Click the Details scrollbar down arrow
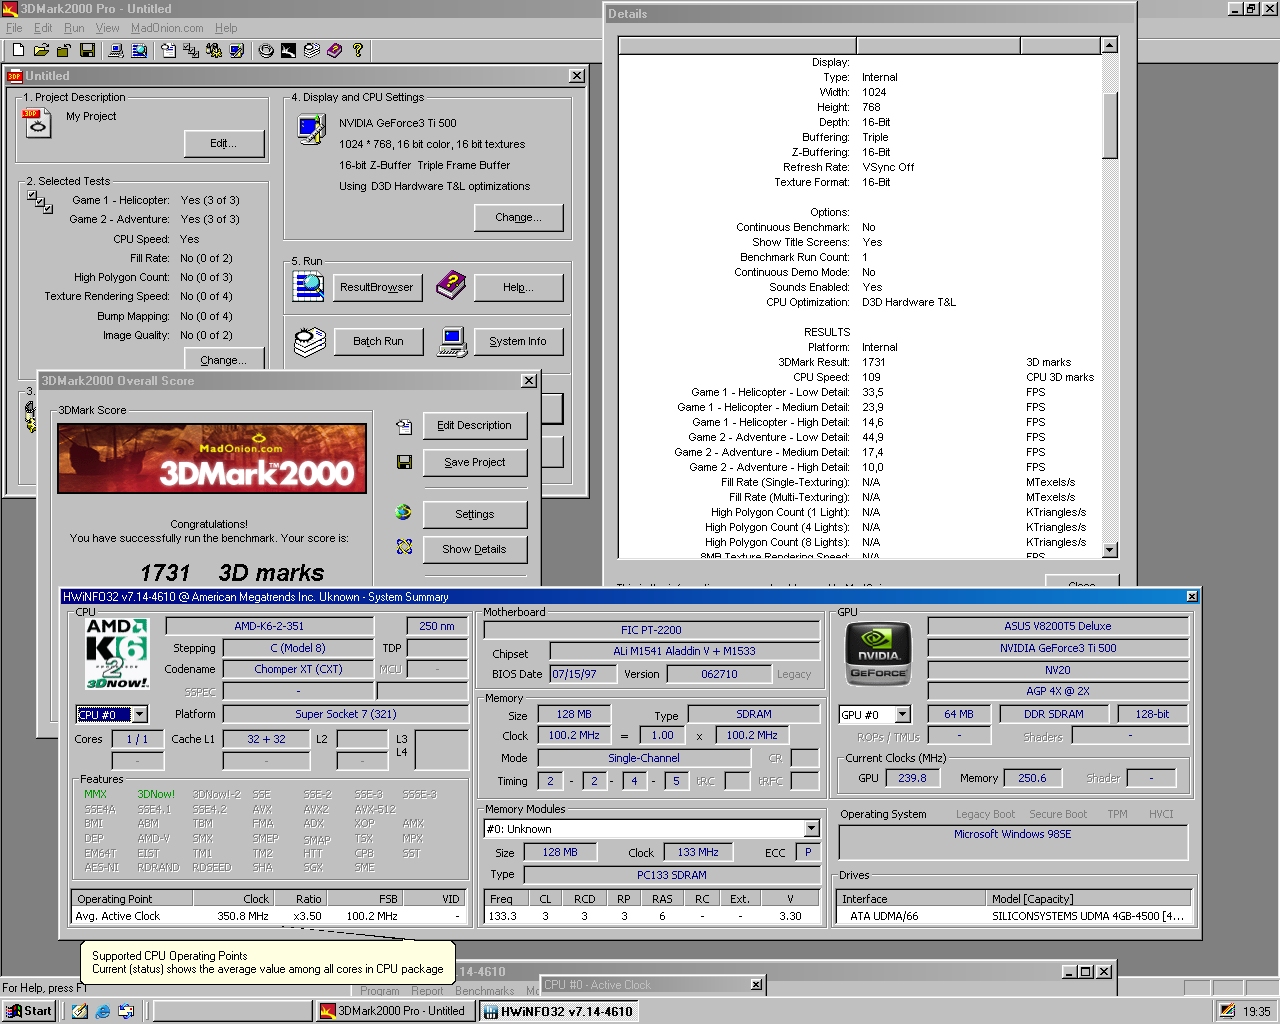This screenshot has width=1280, height=1024. point(1109,550)
